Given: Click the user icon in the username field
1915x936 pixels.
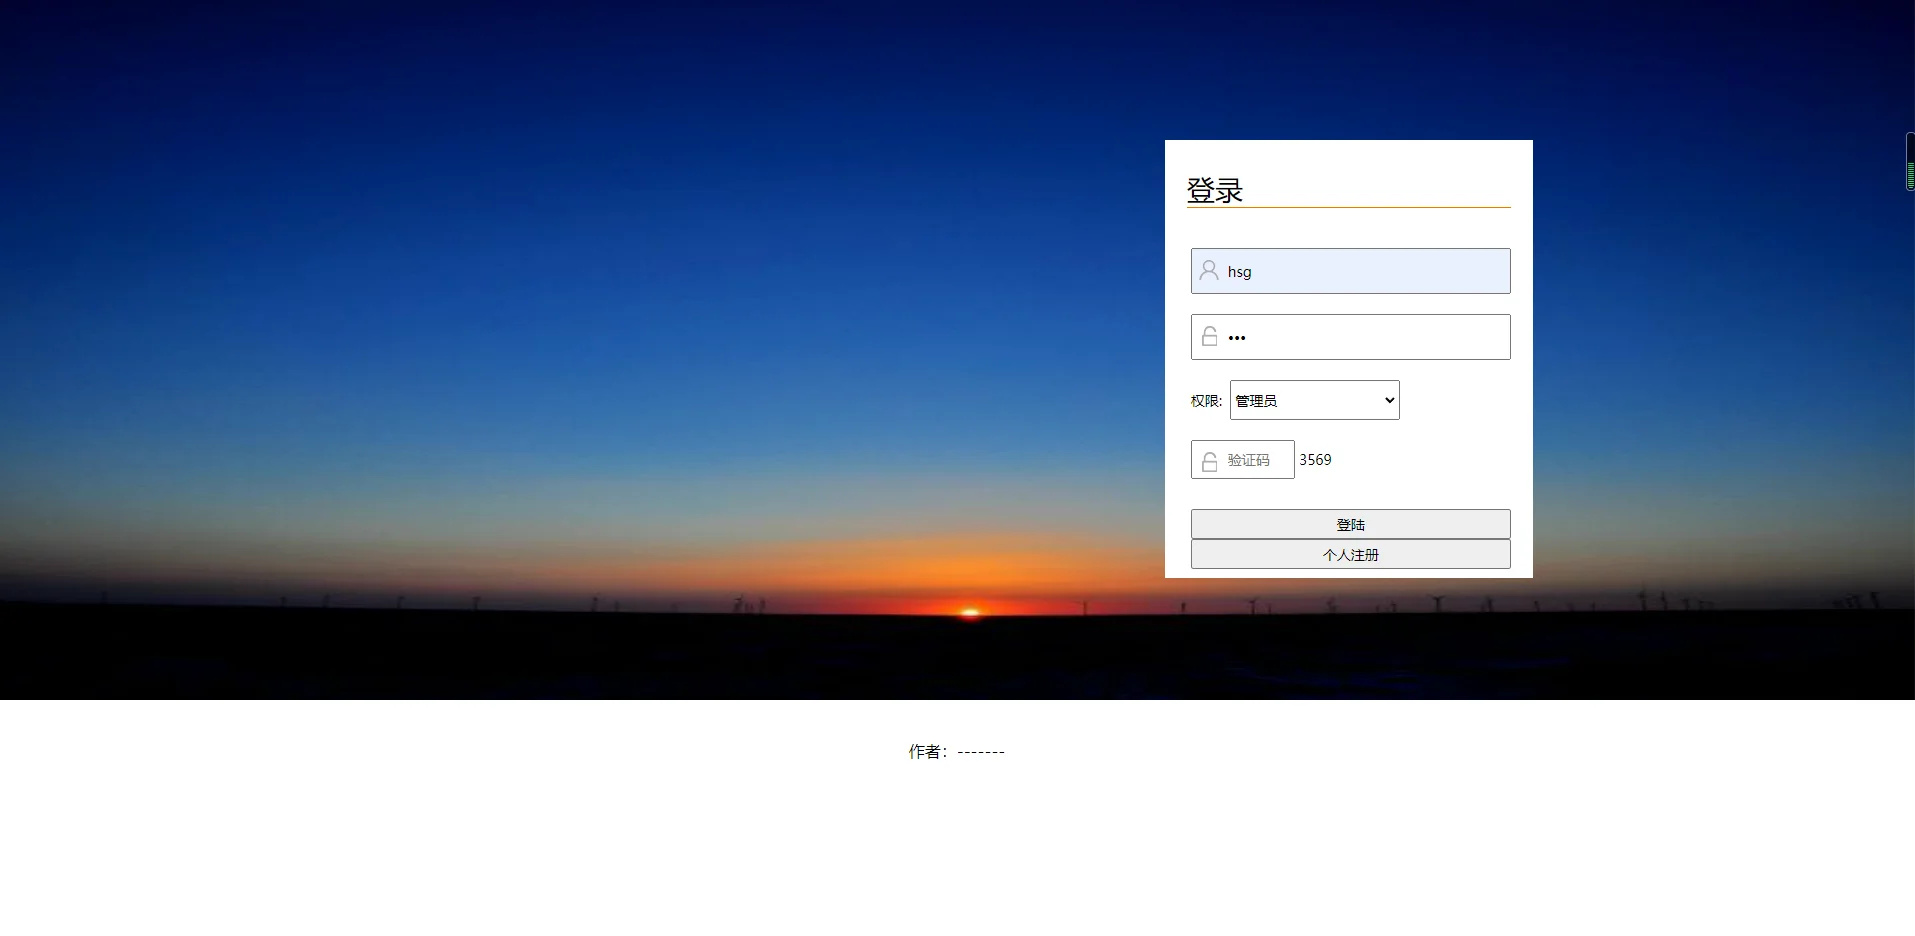Looking at the screenshot, I should 1209,270.
